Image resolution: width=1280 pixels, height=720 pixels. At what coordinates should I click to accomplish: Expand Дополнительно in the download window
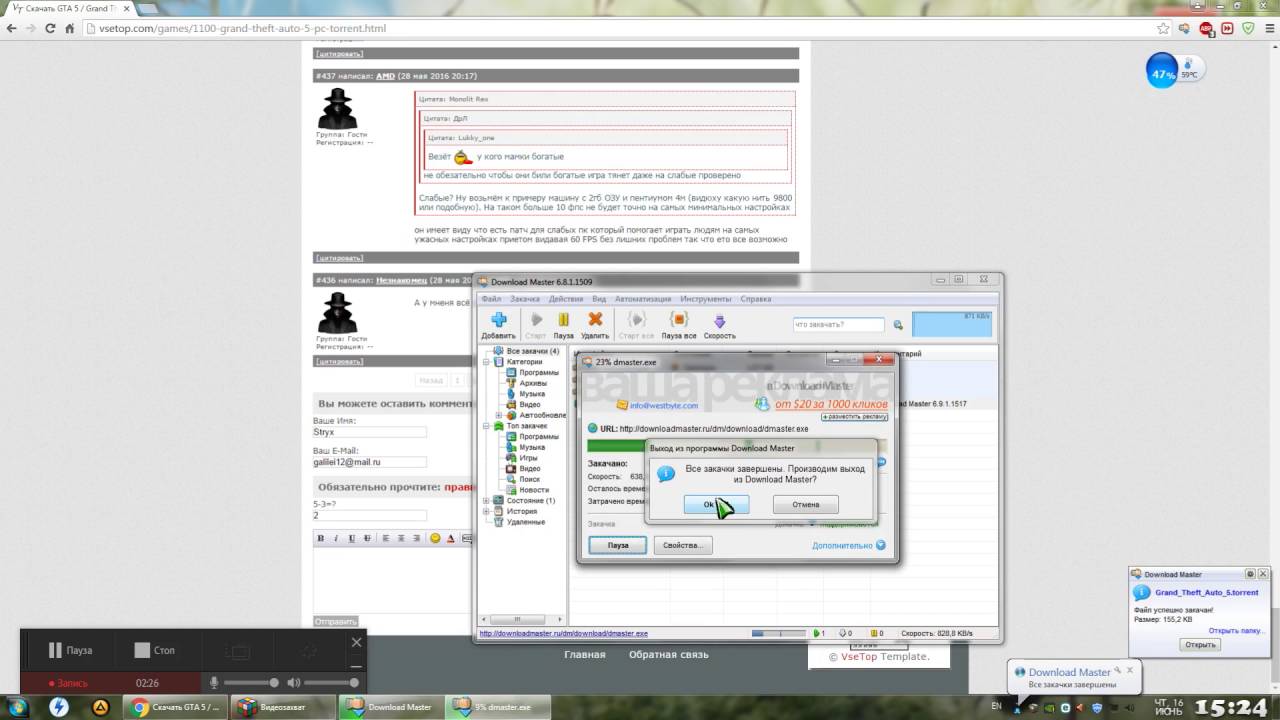(x=848, y=546)
